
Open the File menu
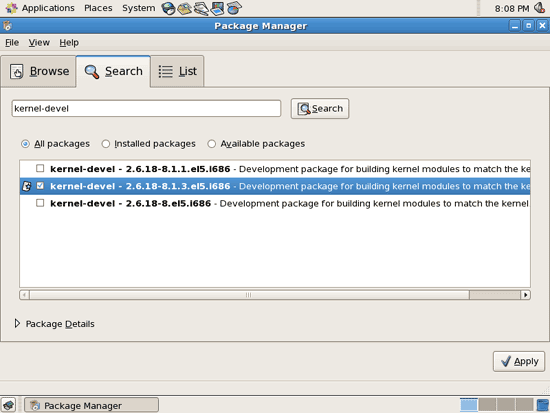(12, 42)
